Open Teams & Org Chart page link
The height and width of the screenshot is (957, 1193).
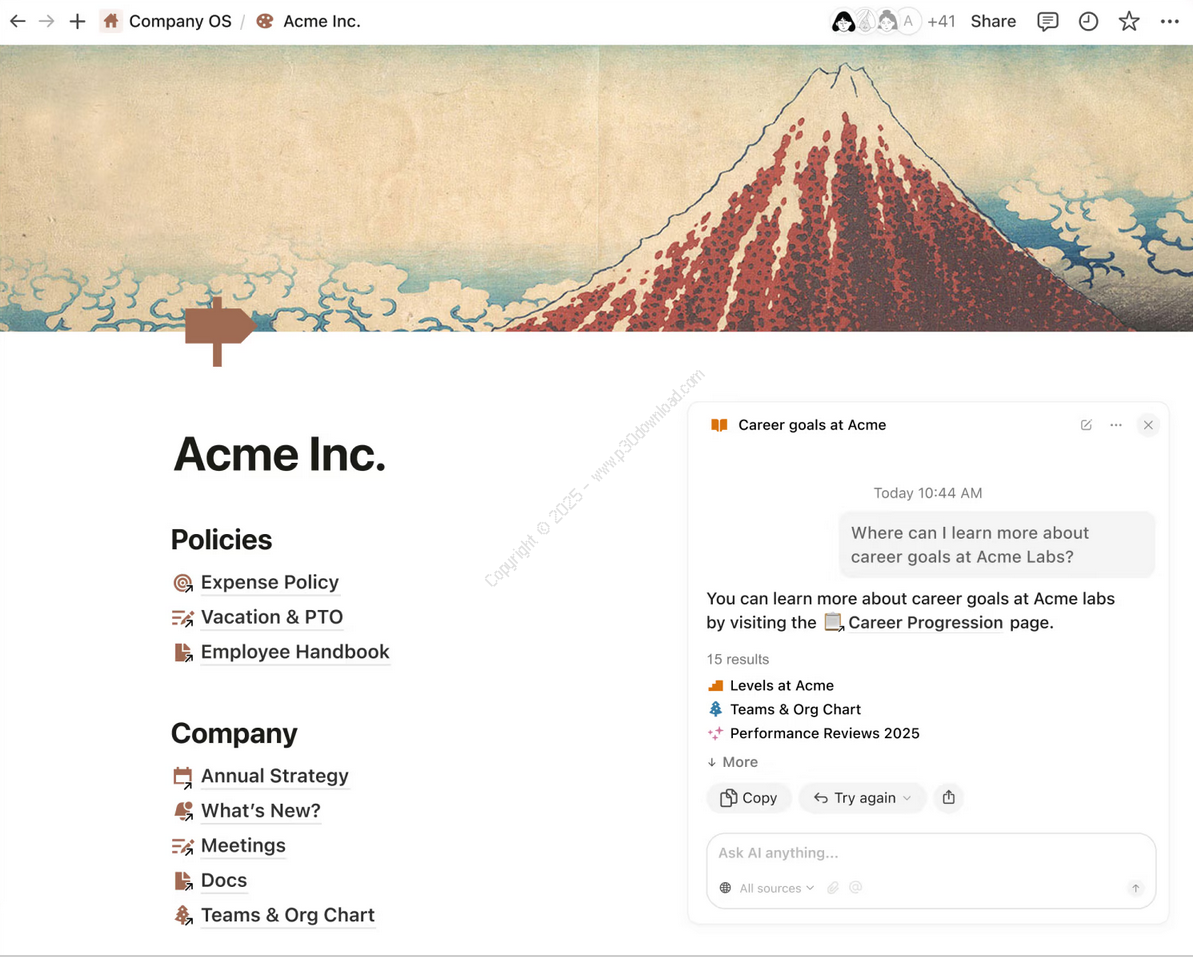point(288,915)
